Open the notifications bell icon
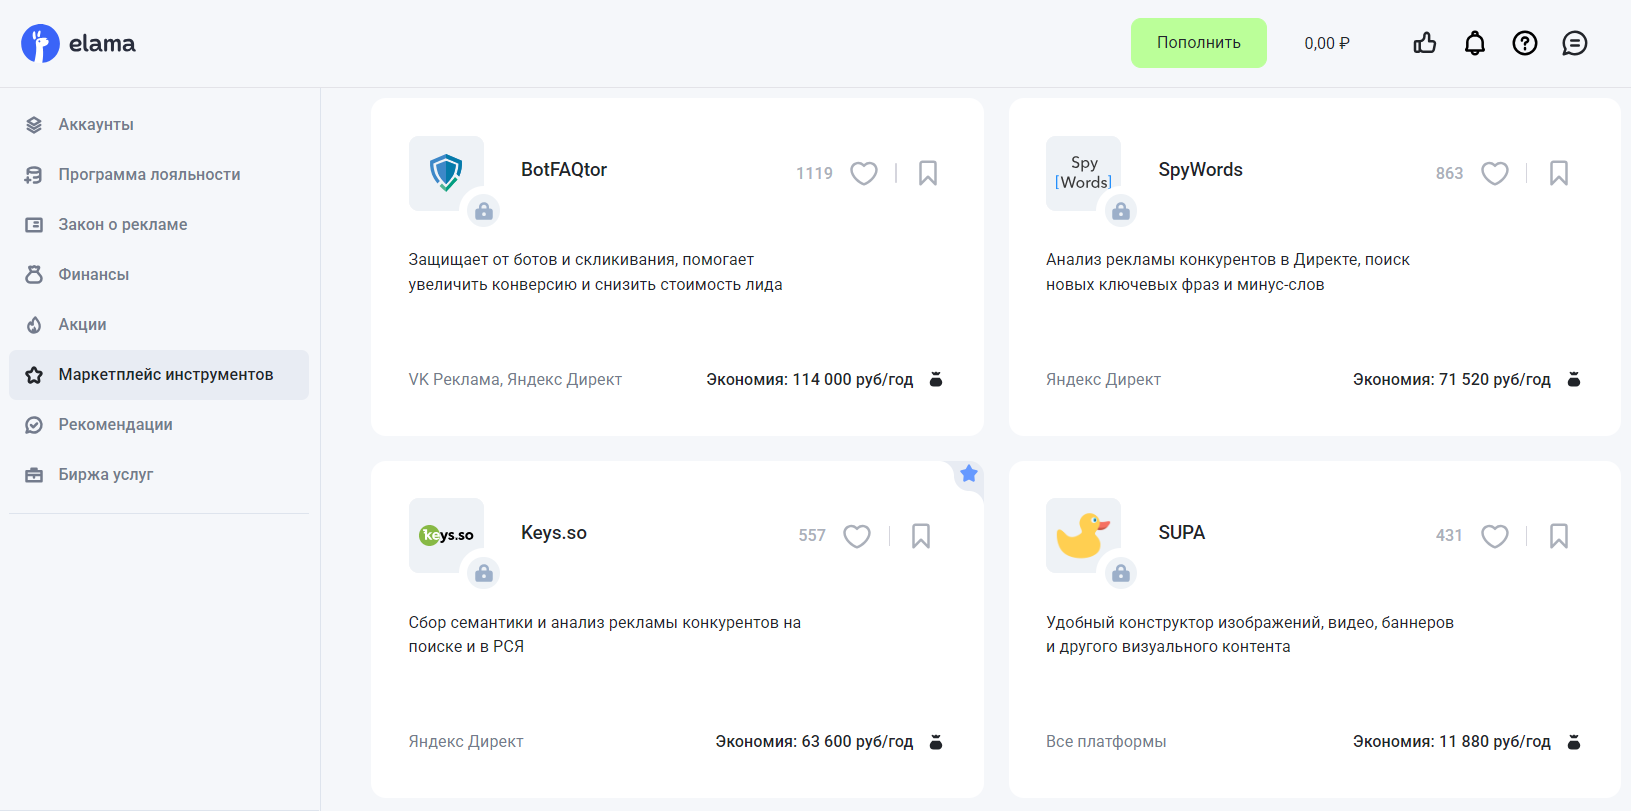 1475,43
